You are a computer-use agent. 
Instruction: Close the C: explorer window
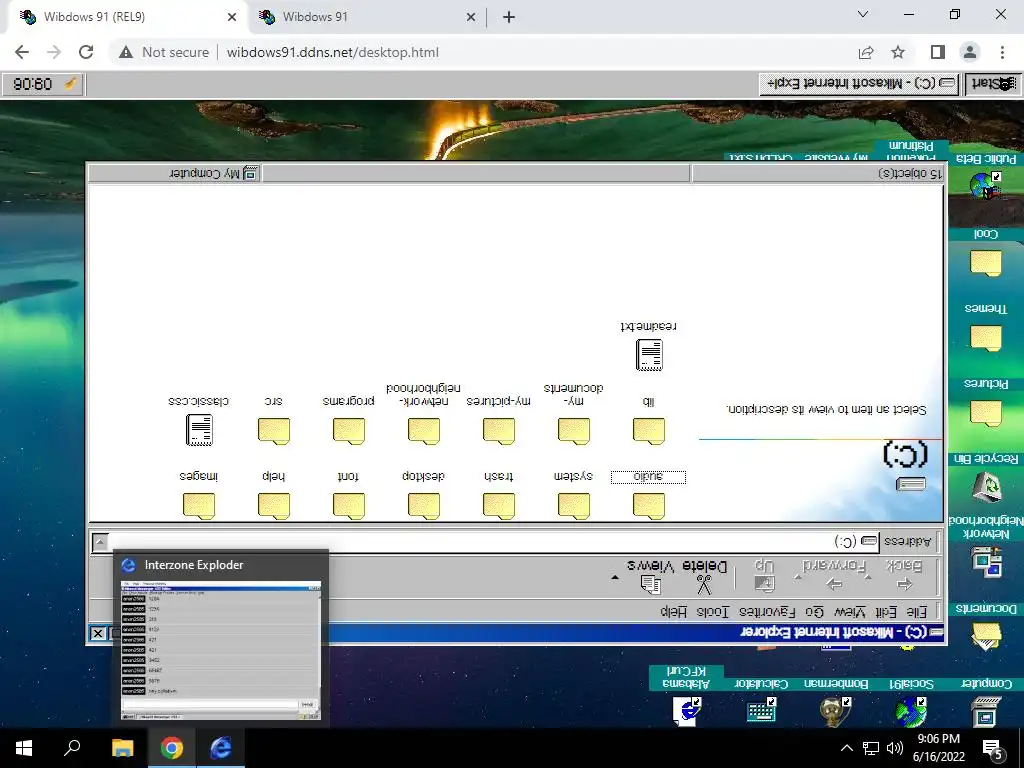[x=97, y=633]
